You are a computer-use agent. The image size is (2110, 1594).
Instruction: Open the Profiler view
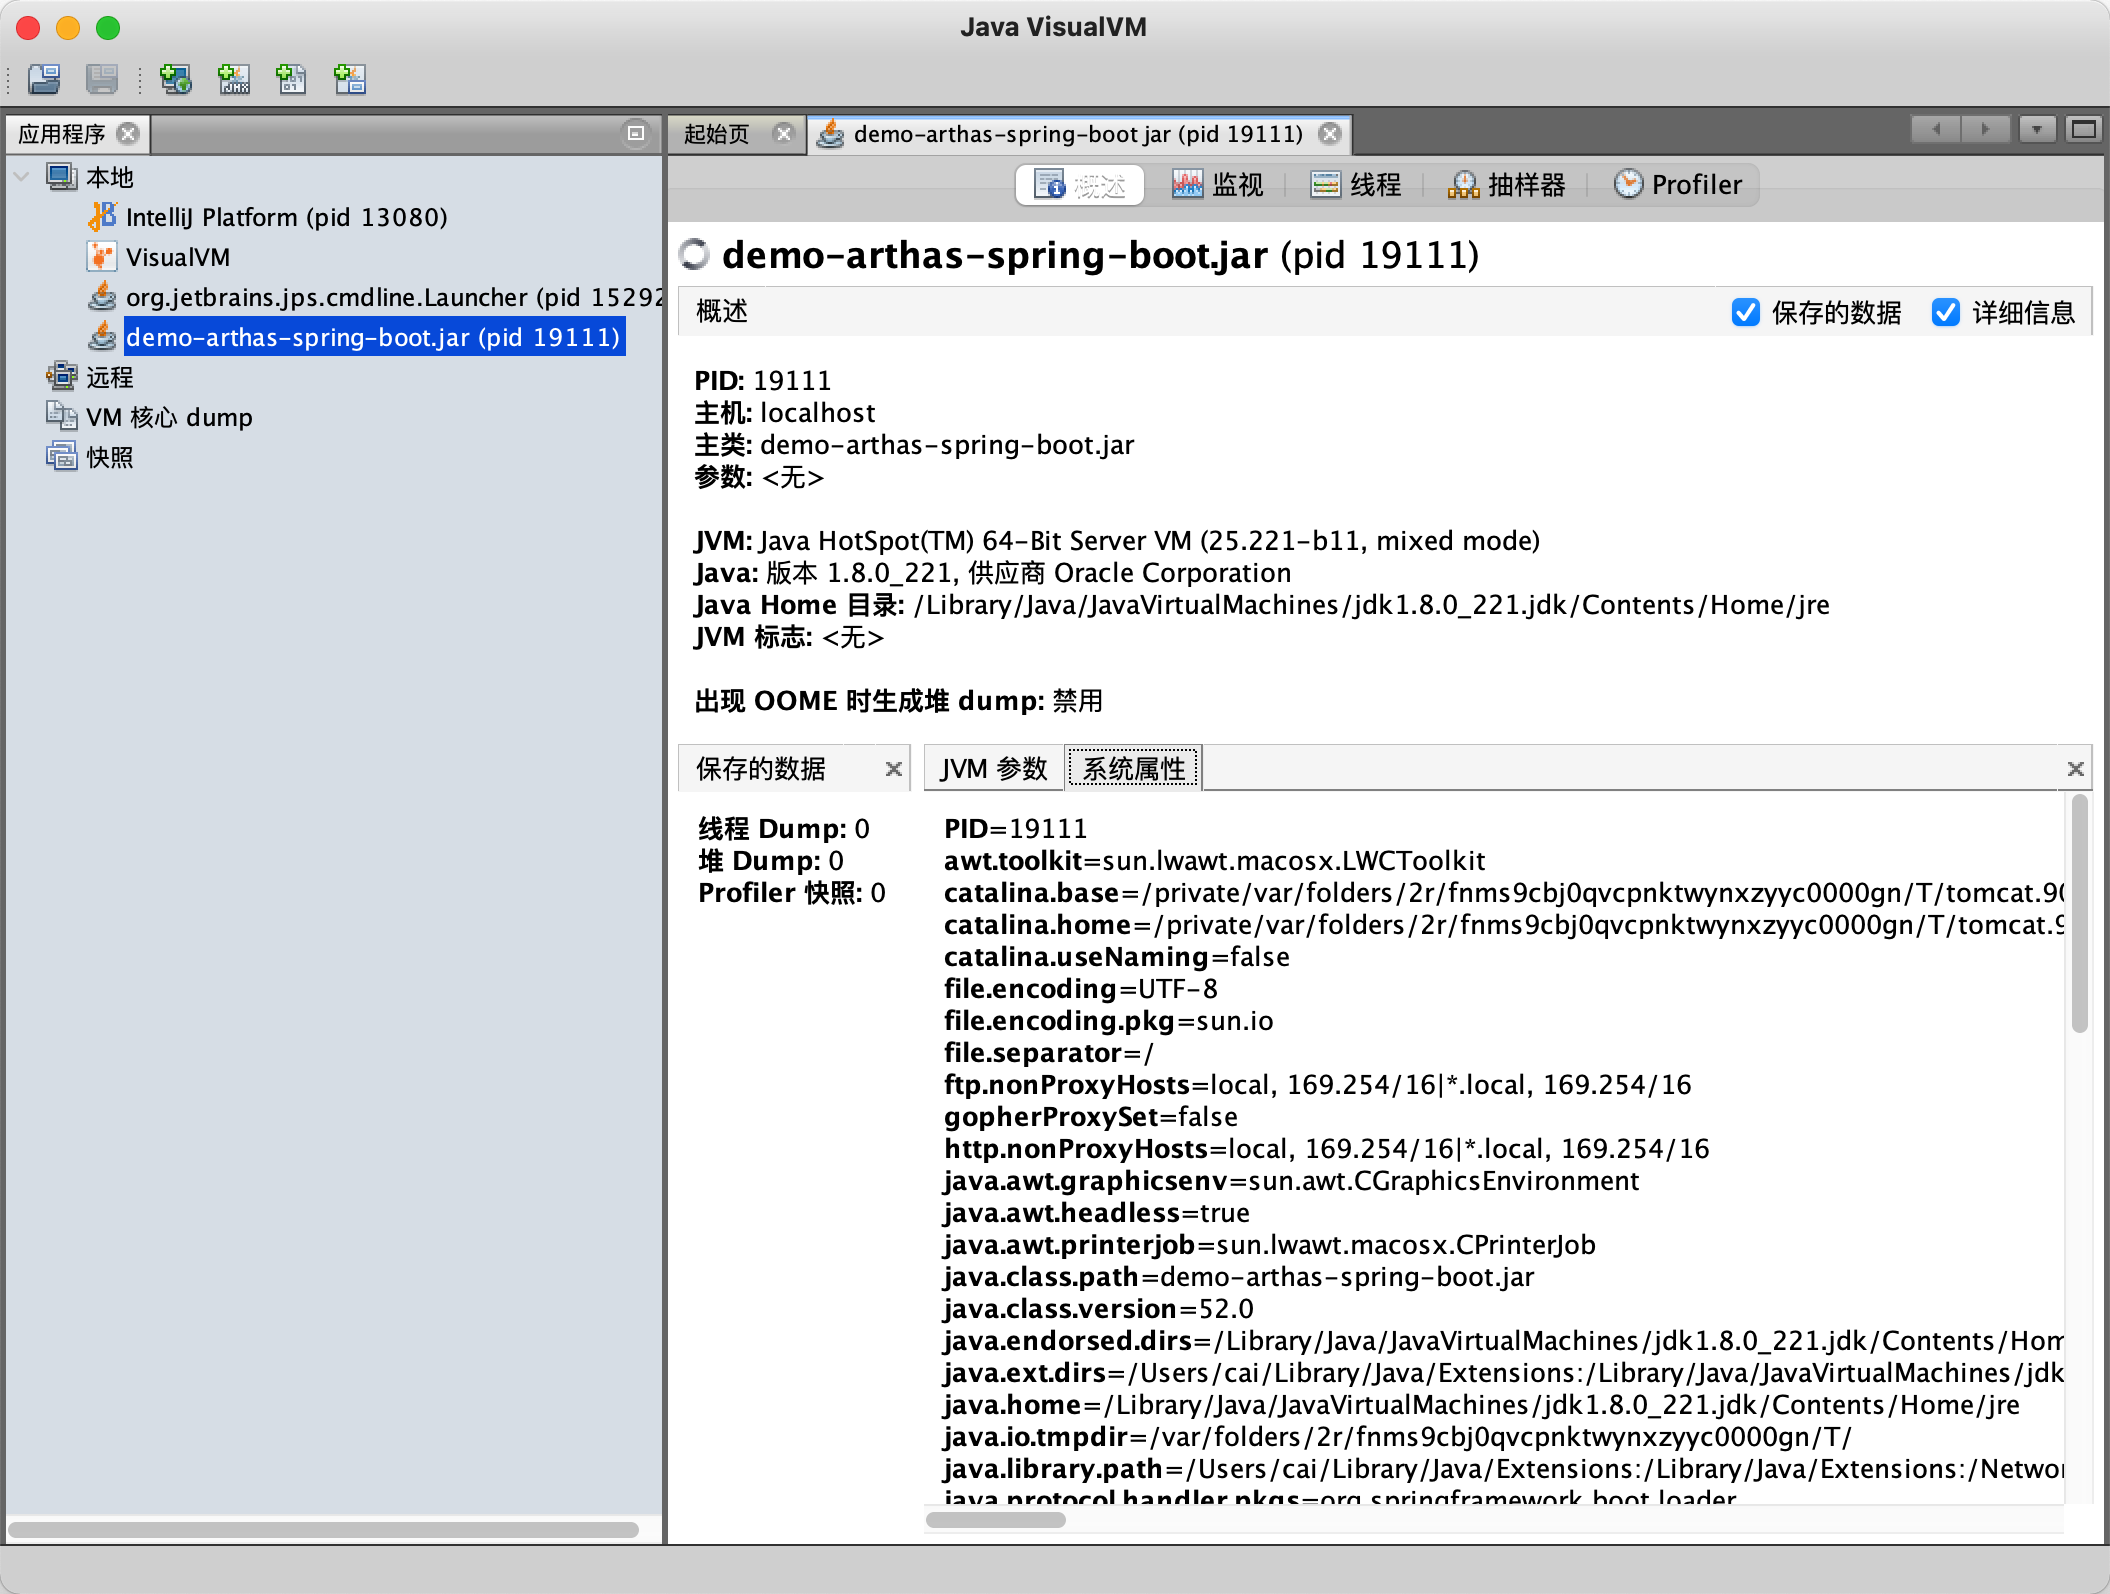coord(1678,185)
